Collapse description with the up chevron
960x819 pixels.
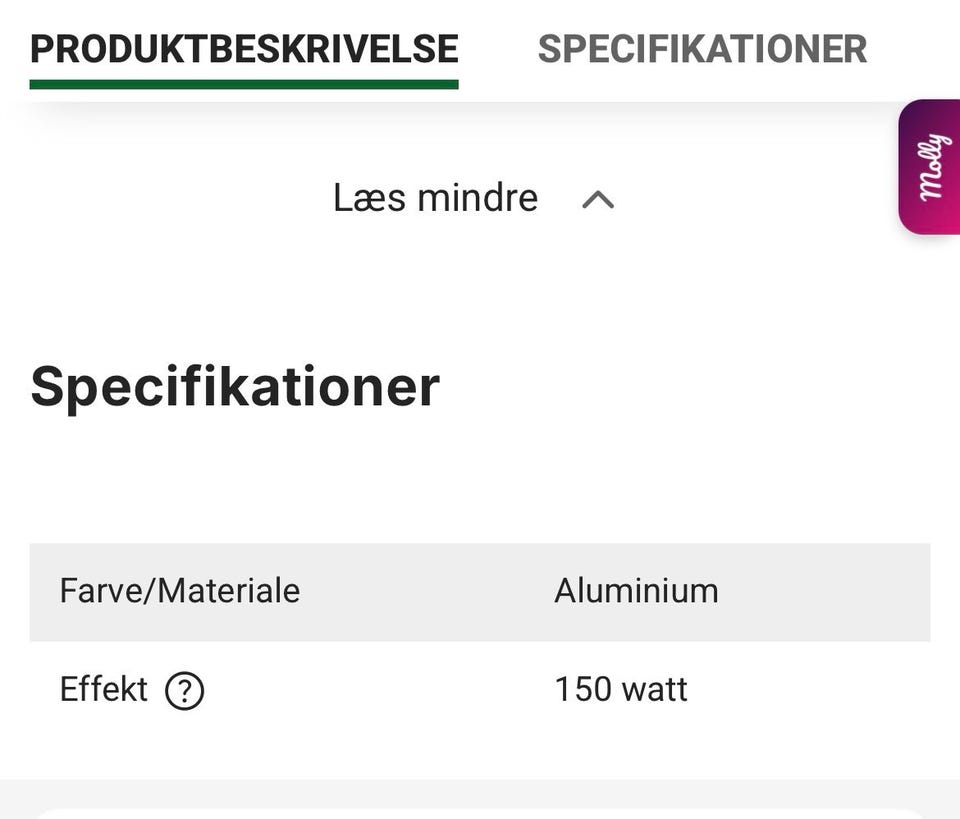(x=598, y=200)
